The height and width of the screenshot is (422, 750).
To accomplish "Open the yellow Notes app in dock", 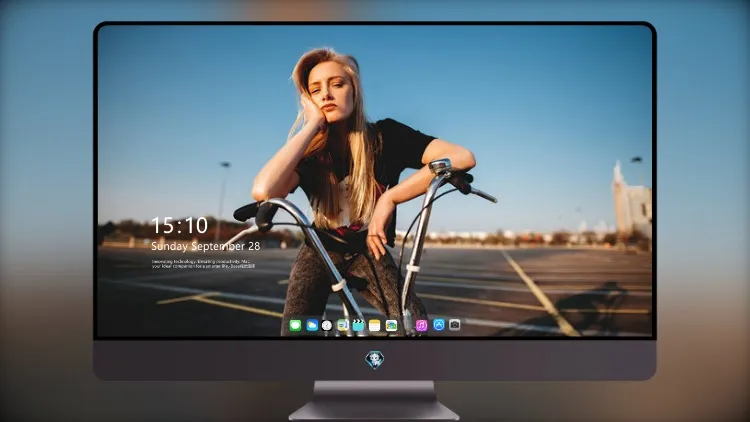I will tap(375, 325).
